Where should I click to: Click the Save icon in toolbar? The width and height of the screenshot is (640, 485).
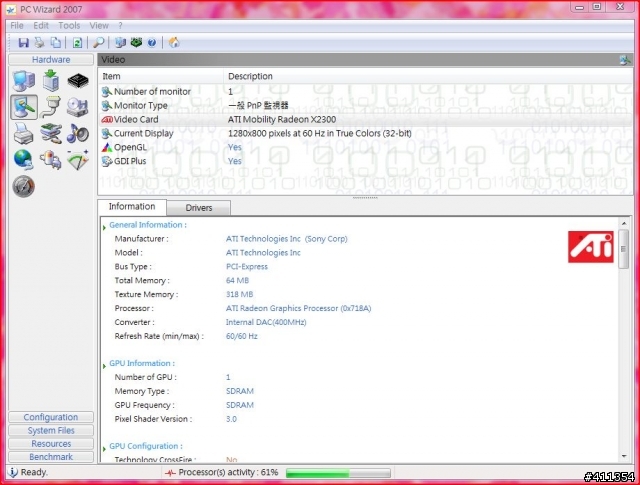click(23, 42)
